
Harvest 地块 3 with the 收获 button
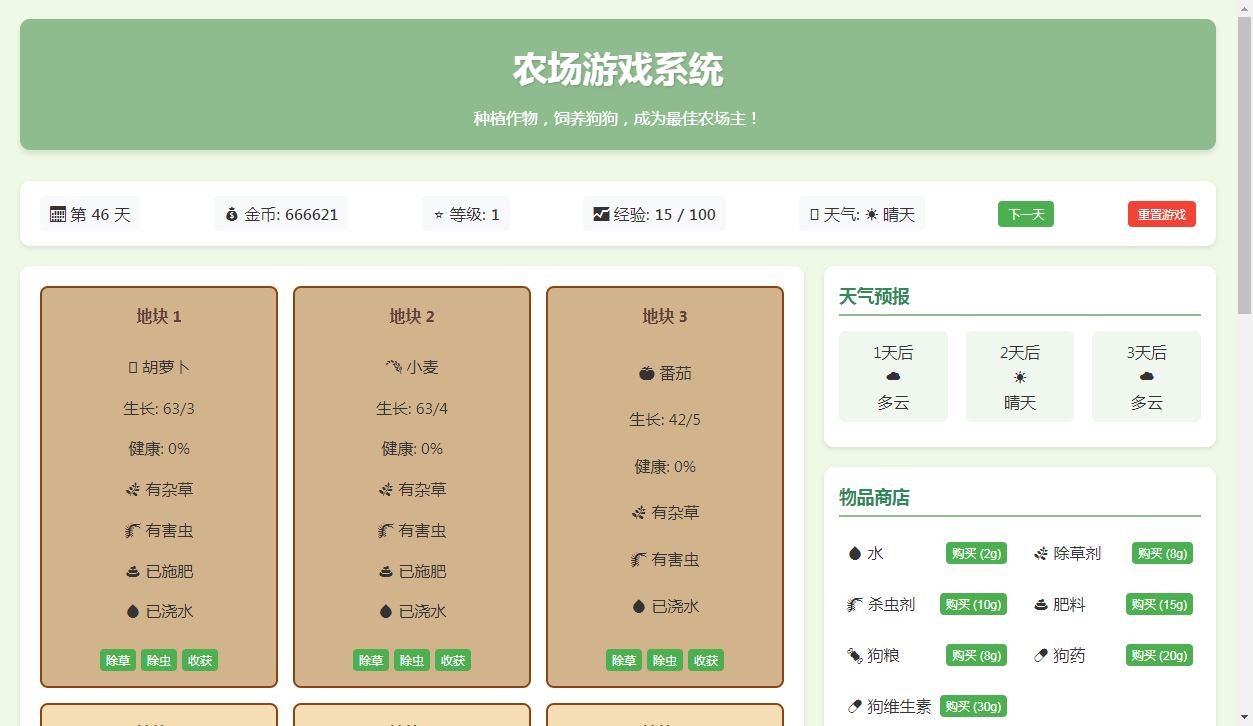pos(706,660)
